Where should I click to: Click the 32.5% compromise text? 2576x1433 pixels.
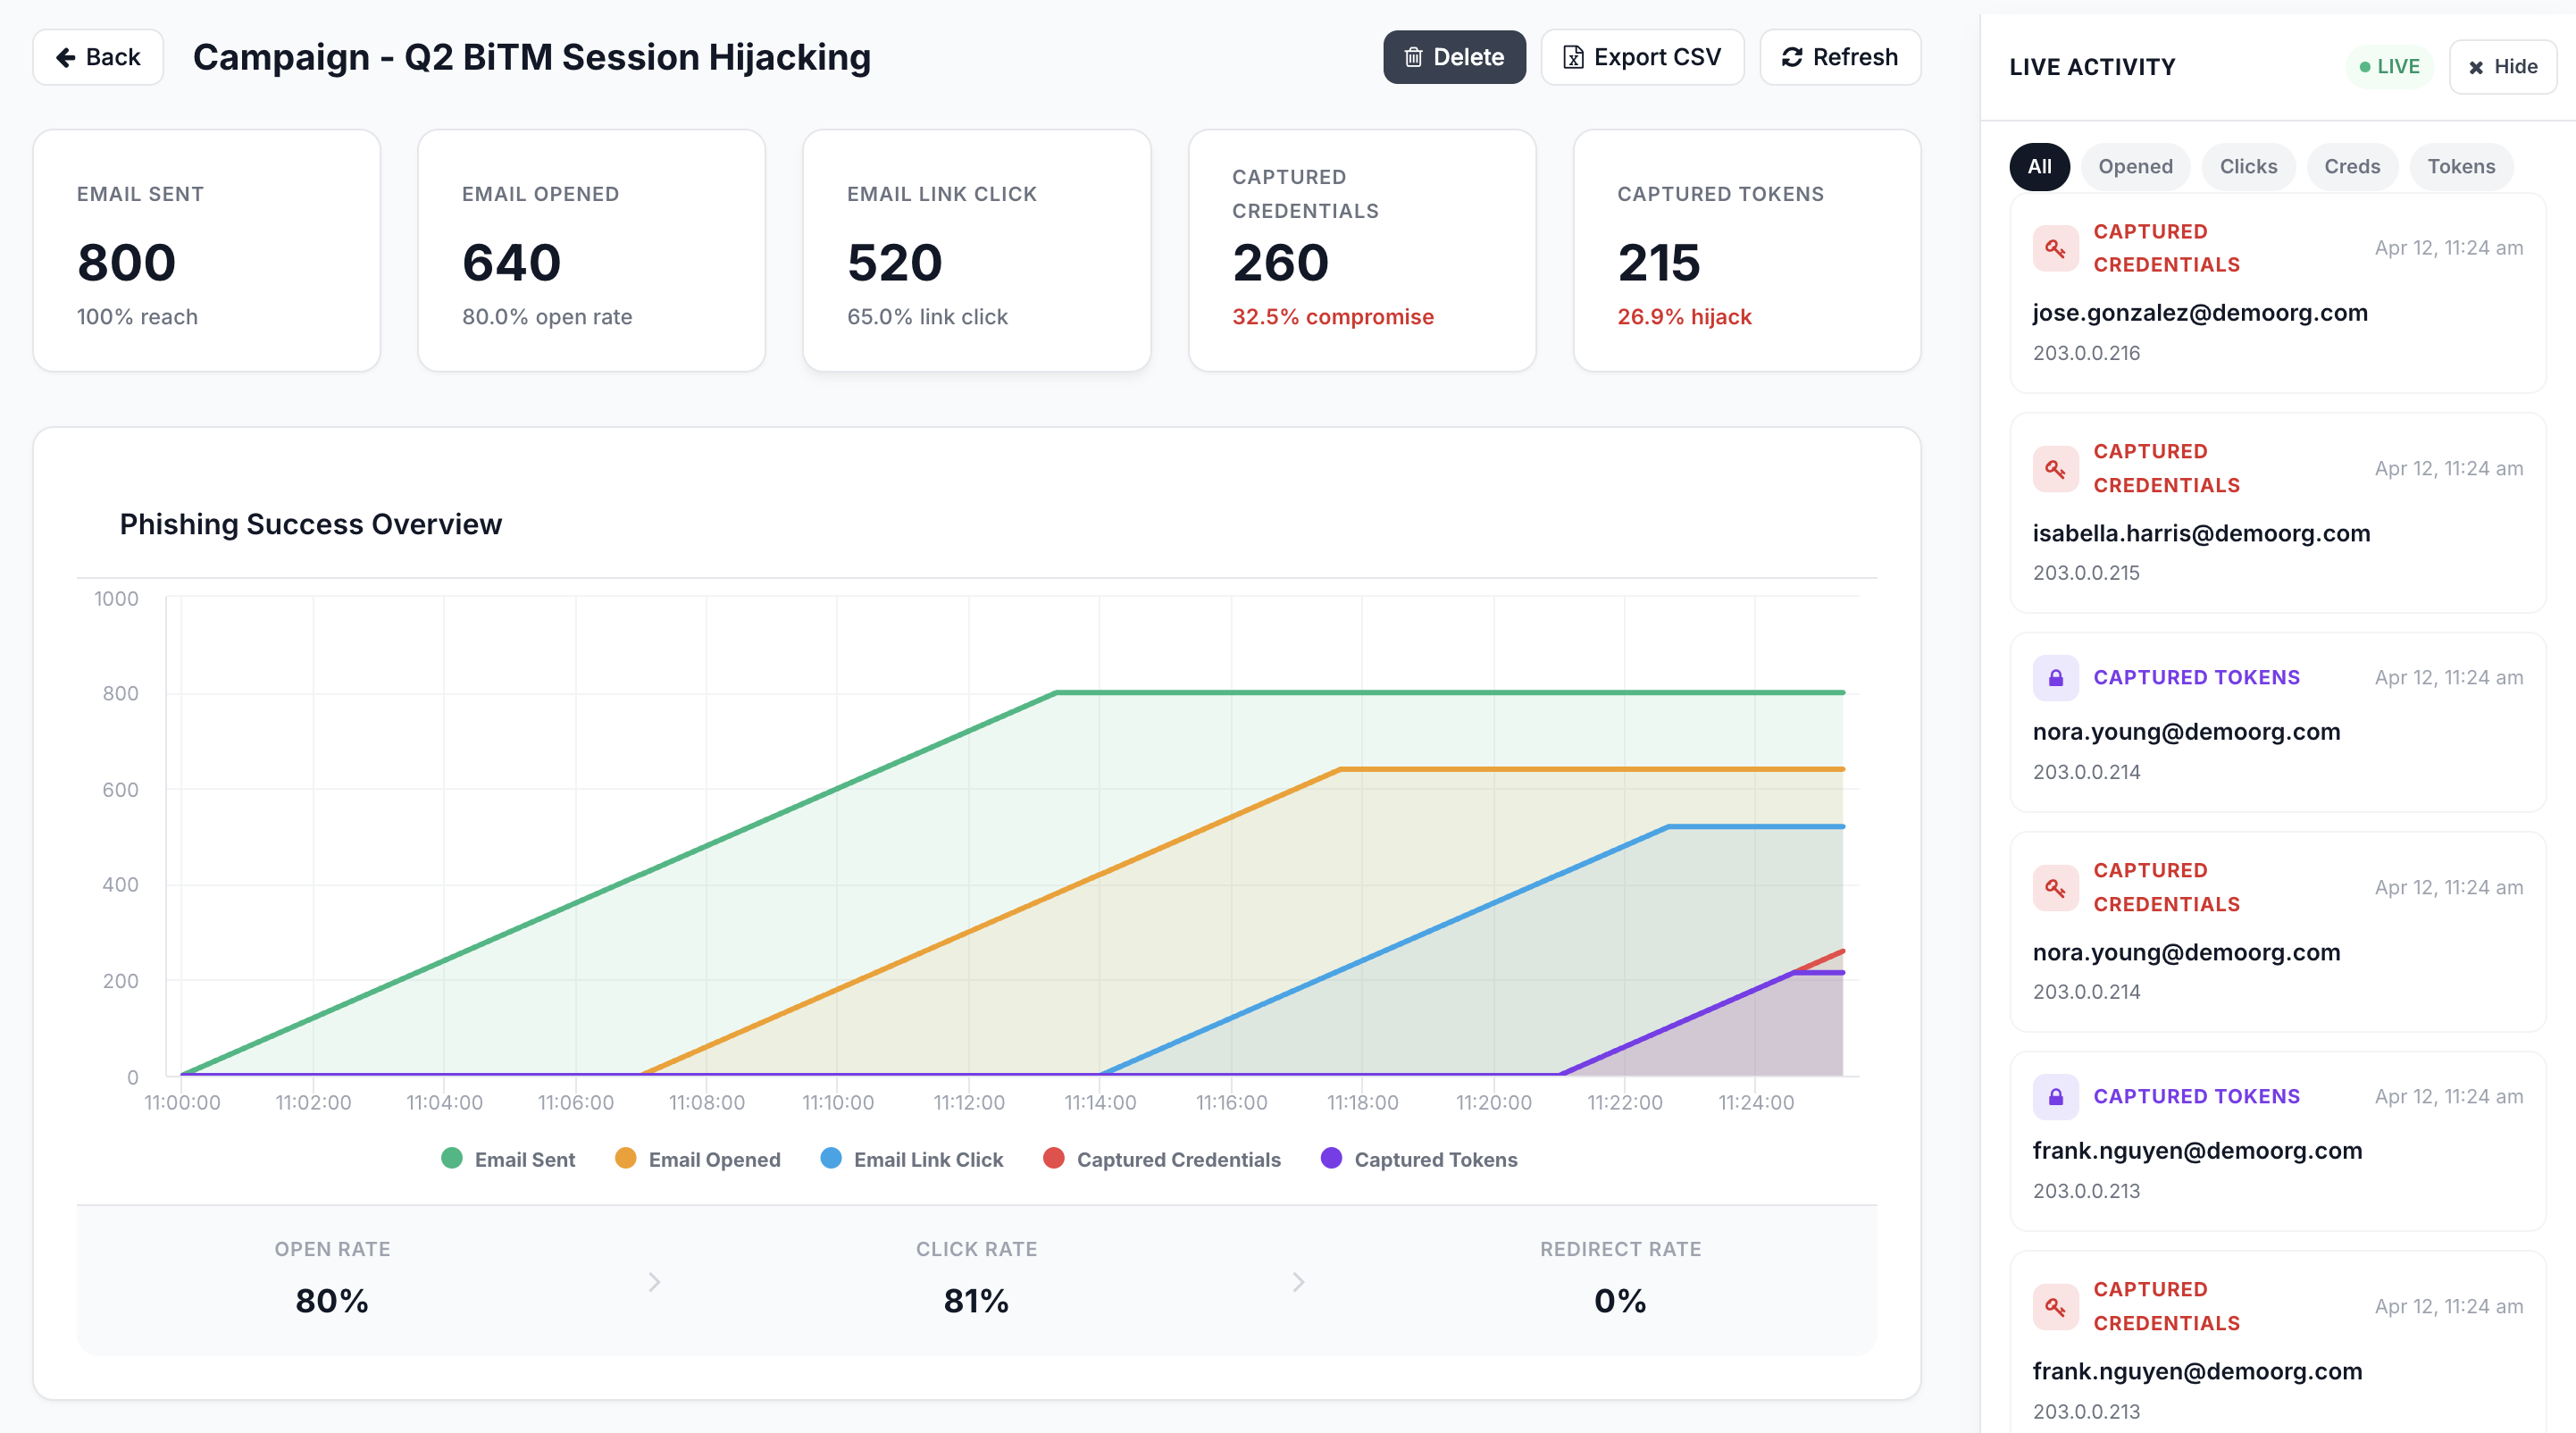tap(1333, 317)
